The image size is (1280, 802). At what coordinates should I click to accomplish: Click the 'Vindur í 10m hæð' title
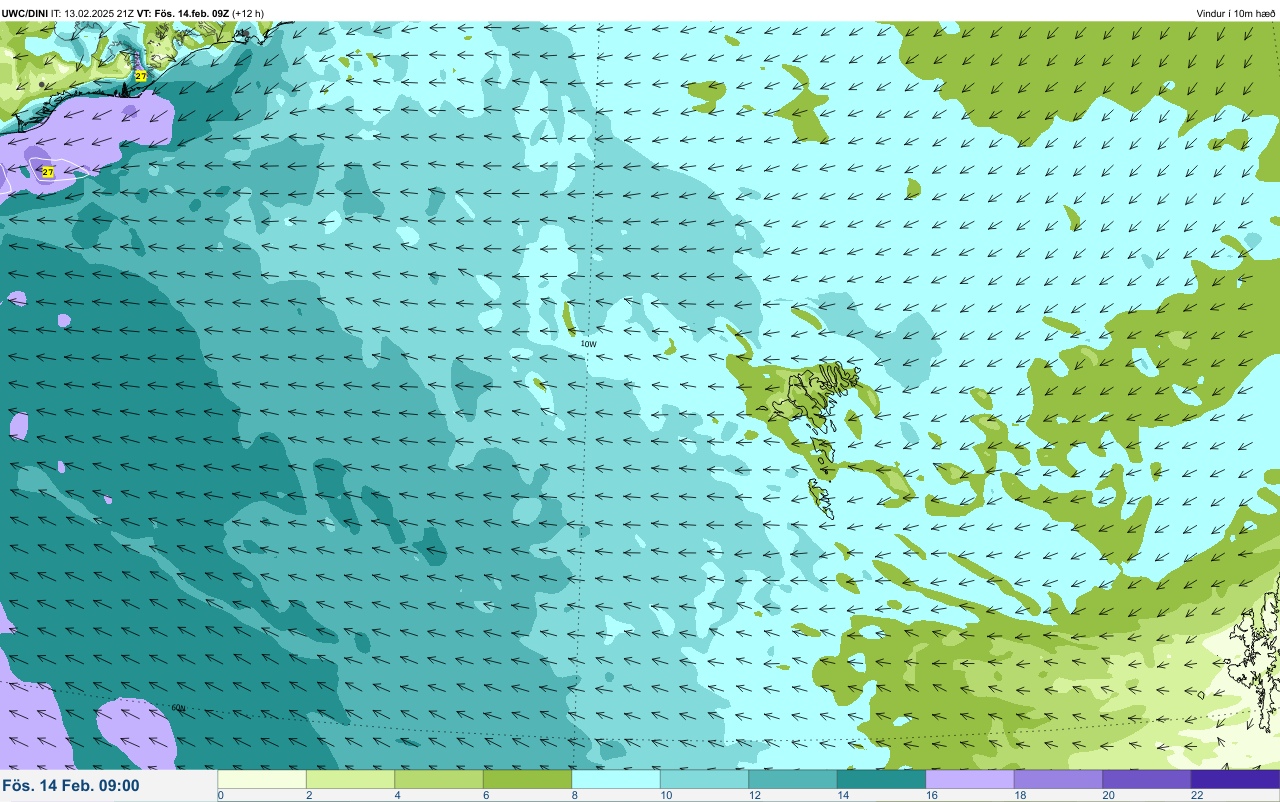tap(1235, 13)
